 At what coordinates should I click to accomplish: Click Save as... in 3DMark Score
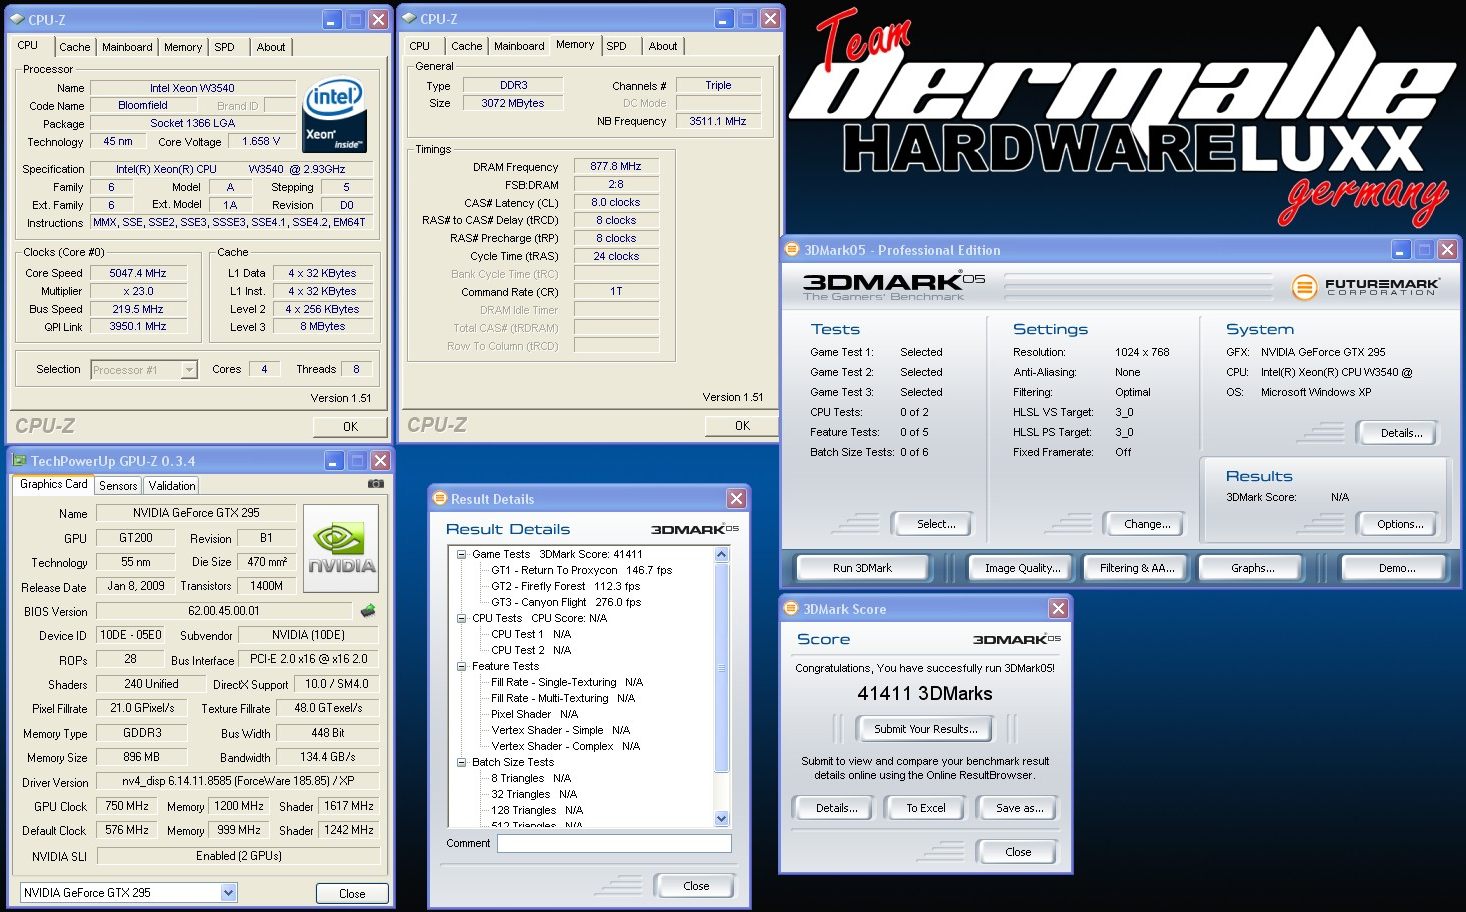tap(1019, 808)
